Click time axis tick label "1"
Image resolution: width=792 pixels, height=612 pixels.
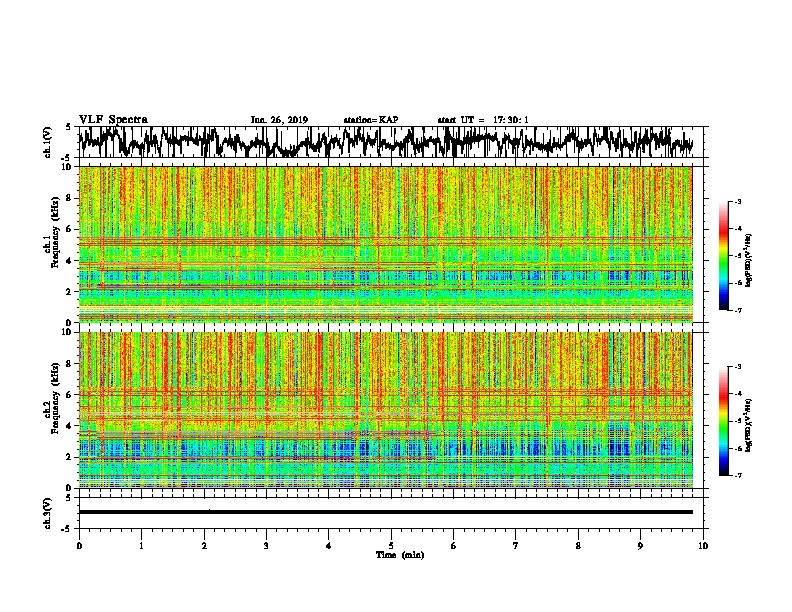pyautogui.click(x=141, y=546)
